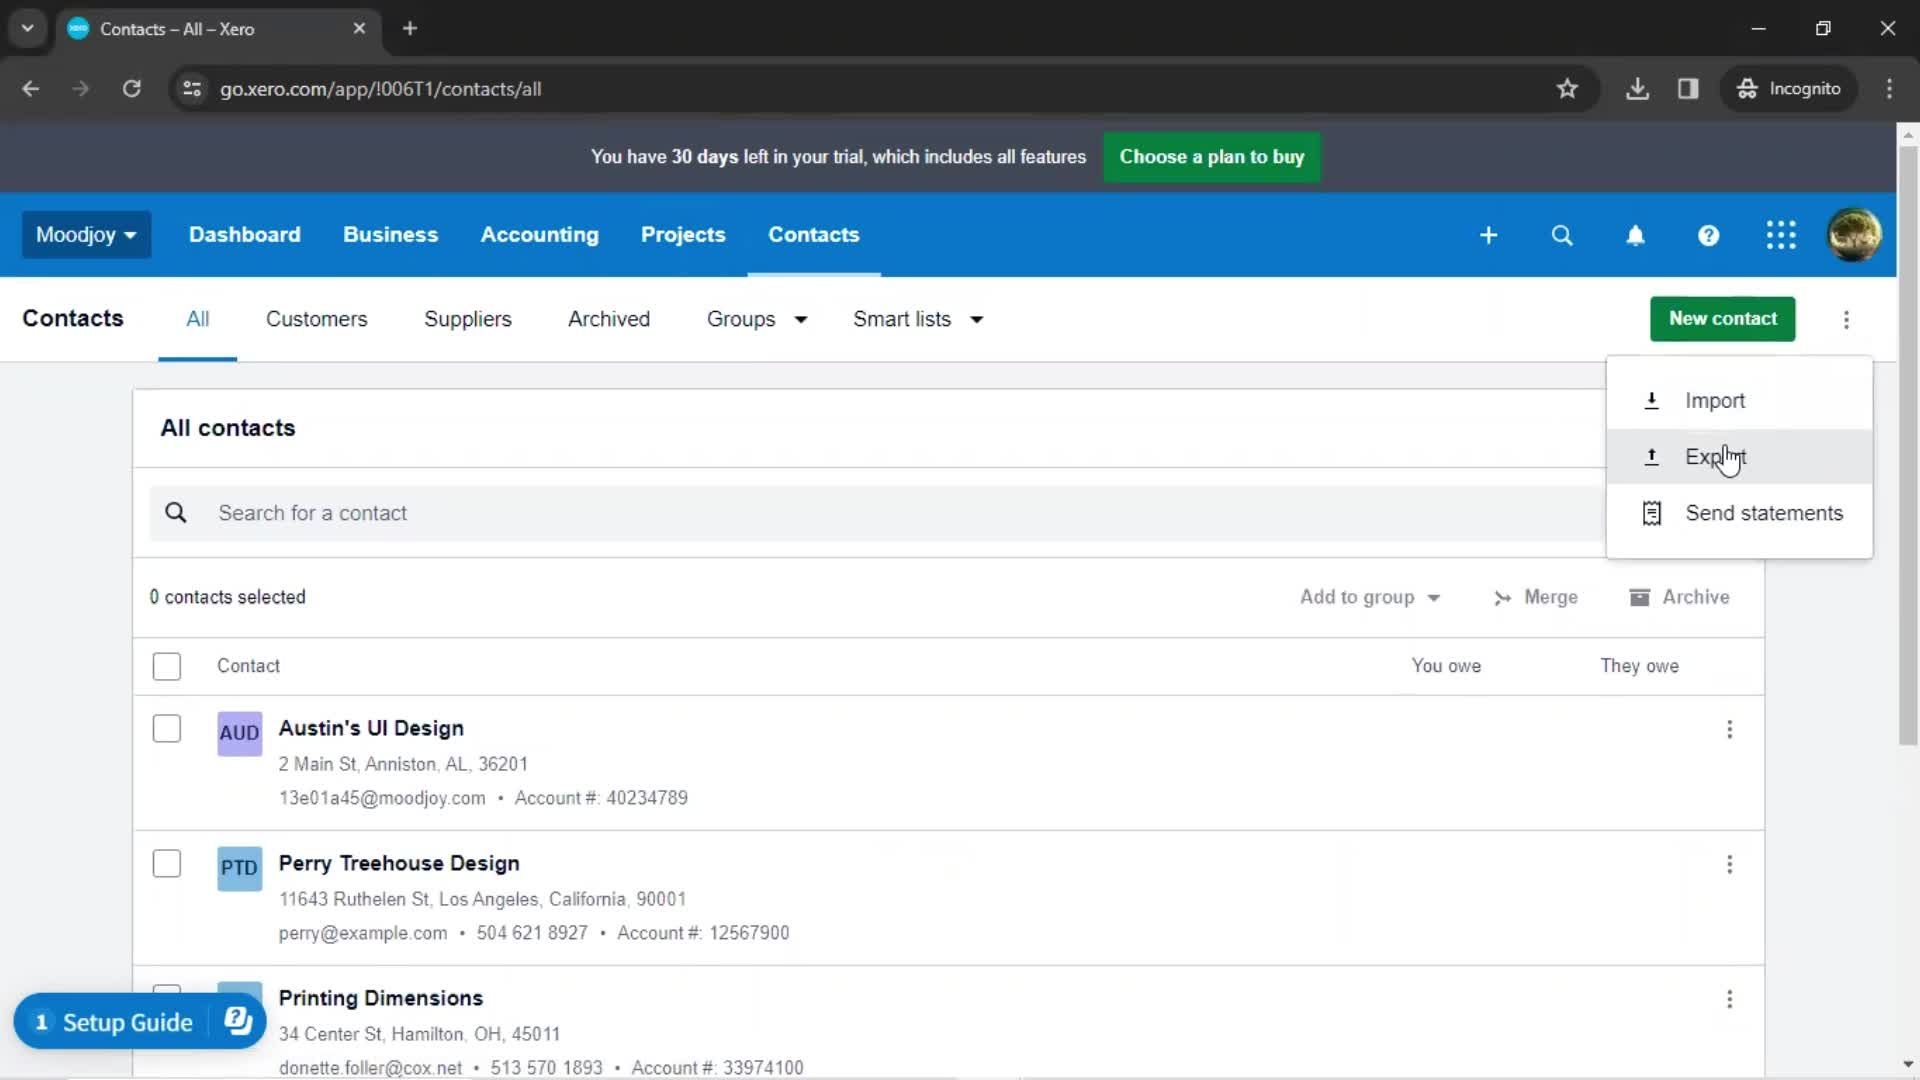The image size is (1920, 1080).
Task: Open the Projects menu
Action: (683, 235)
